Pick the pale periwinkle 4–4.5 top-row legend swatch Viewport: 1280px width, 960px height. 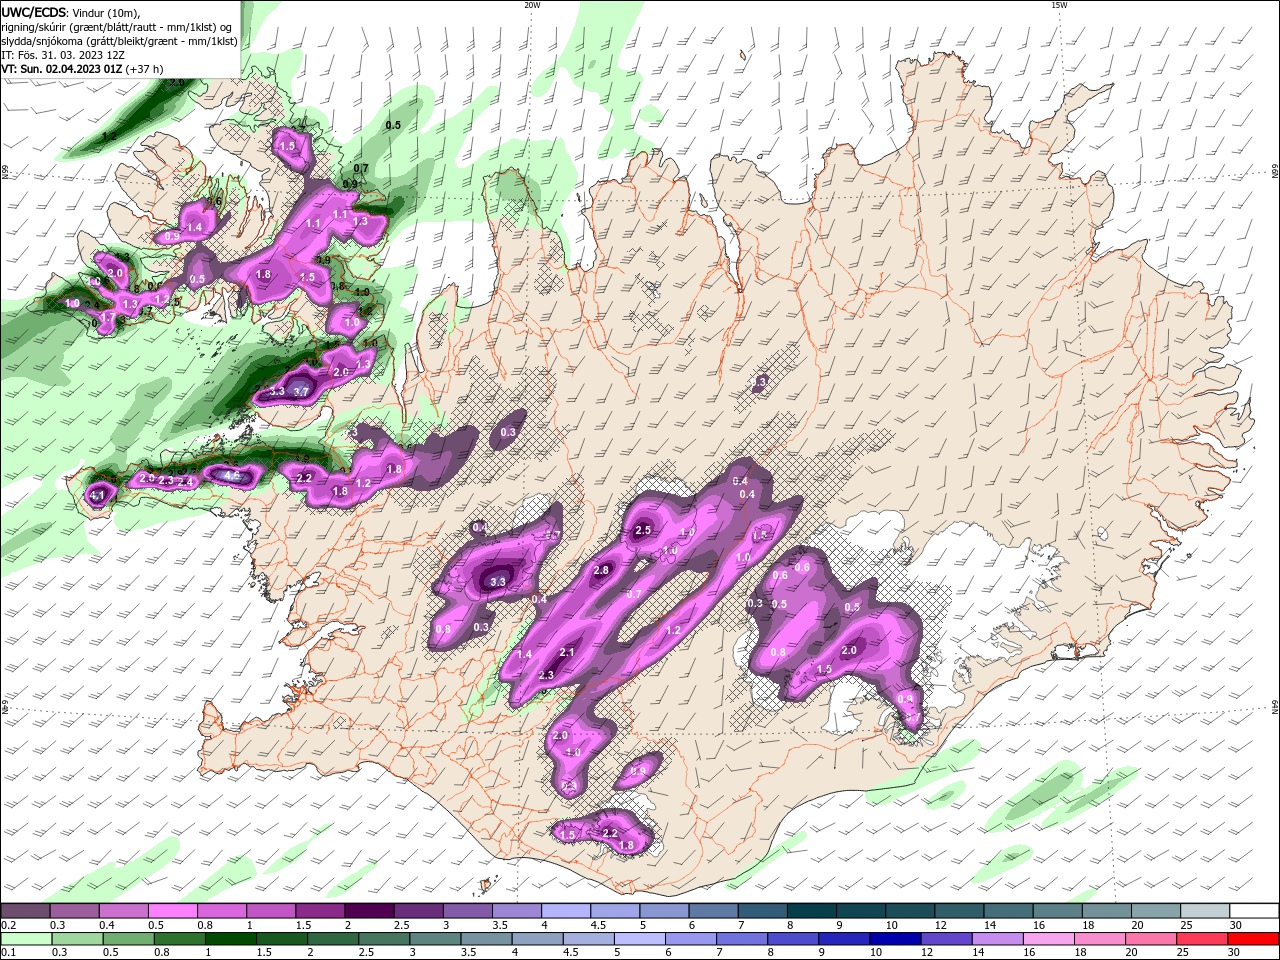click(x=565, y=911)
